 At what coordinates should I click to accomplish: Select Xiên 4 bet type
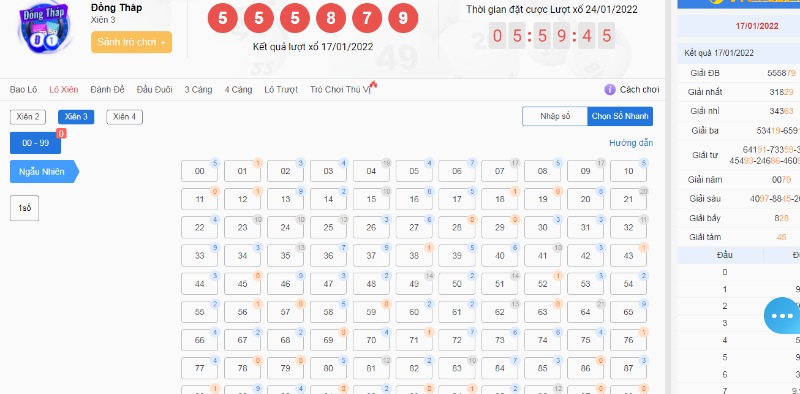(124, 117)
